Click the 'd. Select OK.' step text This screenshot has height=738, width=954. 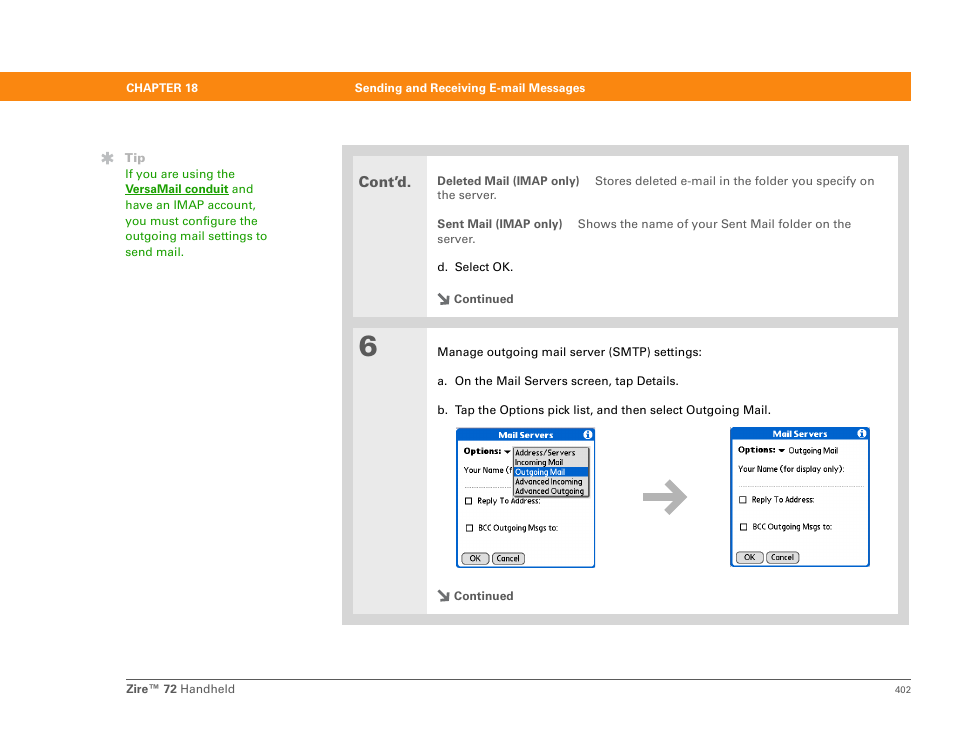point(475,267)
